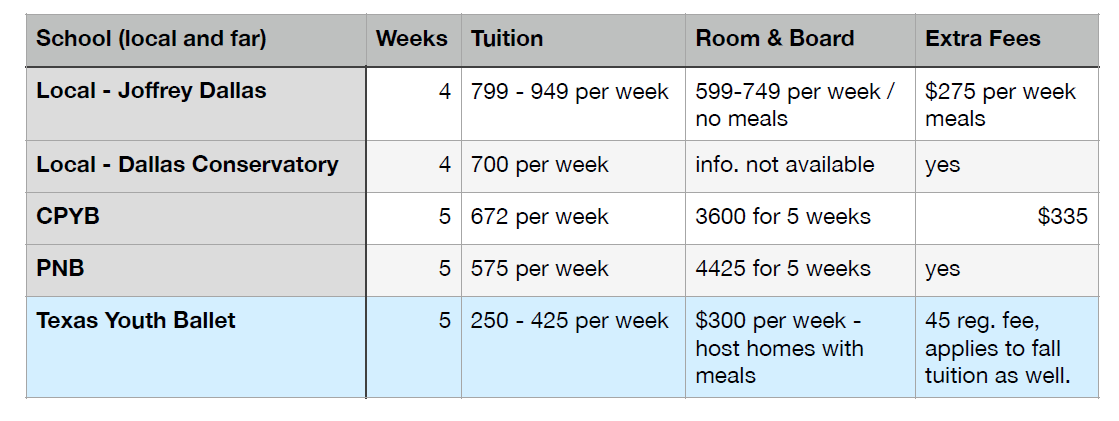Viewport: 1119px width, 421px height.
Task: Click the "$335" extra fees cell
Action: [x=1062, y=217]
